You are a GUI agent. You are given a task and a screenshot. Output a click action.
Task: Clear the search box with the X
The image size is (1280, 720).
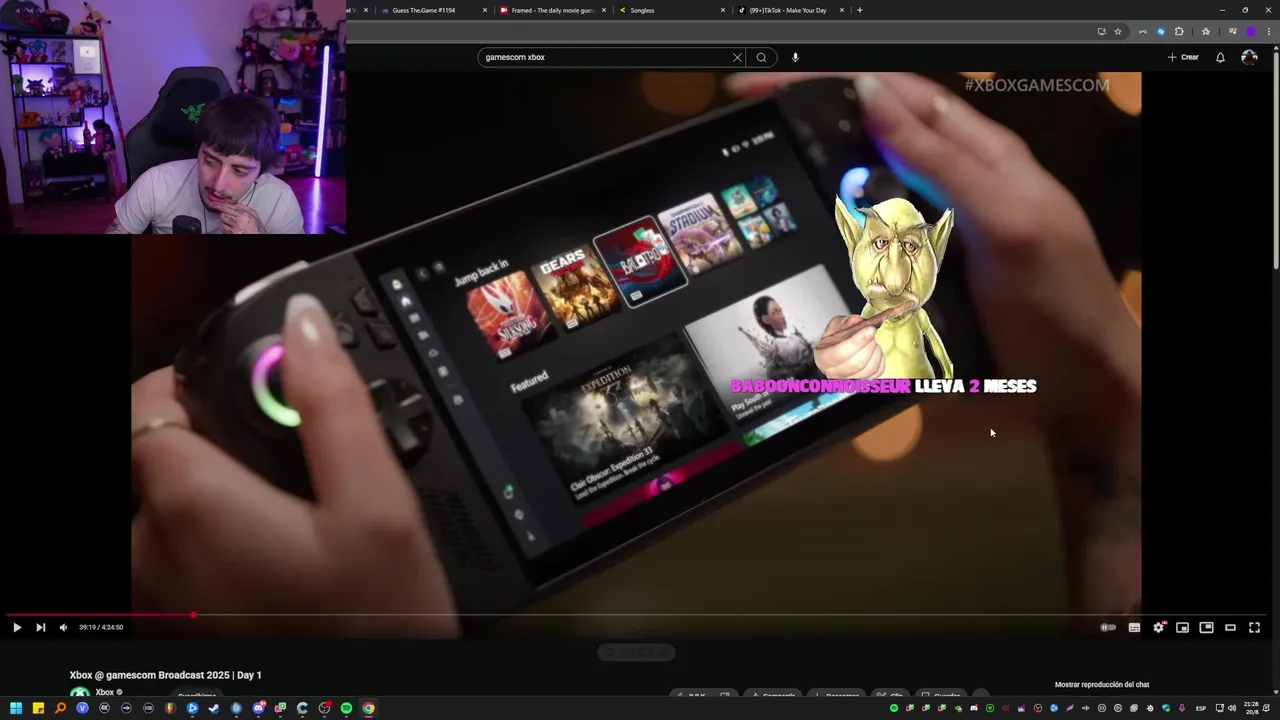pyautogui.click(x=737, y=57)
